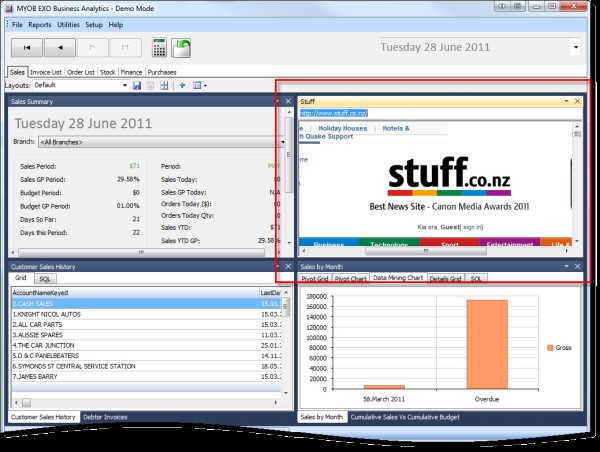
Task: Open the Layouts Default dropdown
Action: pos(125,85)
